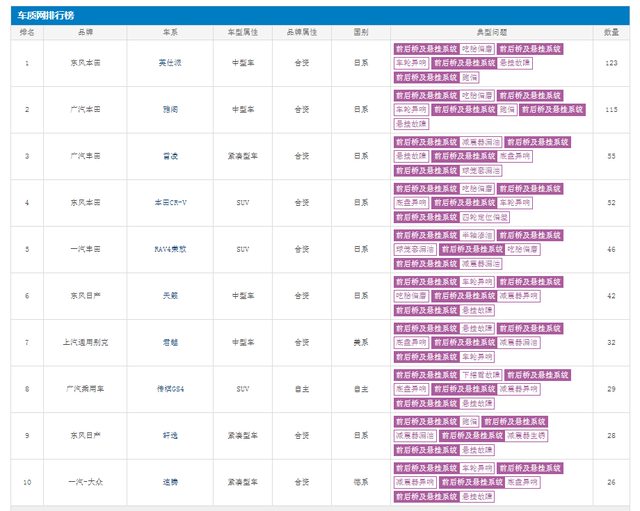The width and height of the screenshot is (640, 511).
Task: Select the 减震器异响 tag in 传祺GS4 row
Action: pos(519,389)
